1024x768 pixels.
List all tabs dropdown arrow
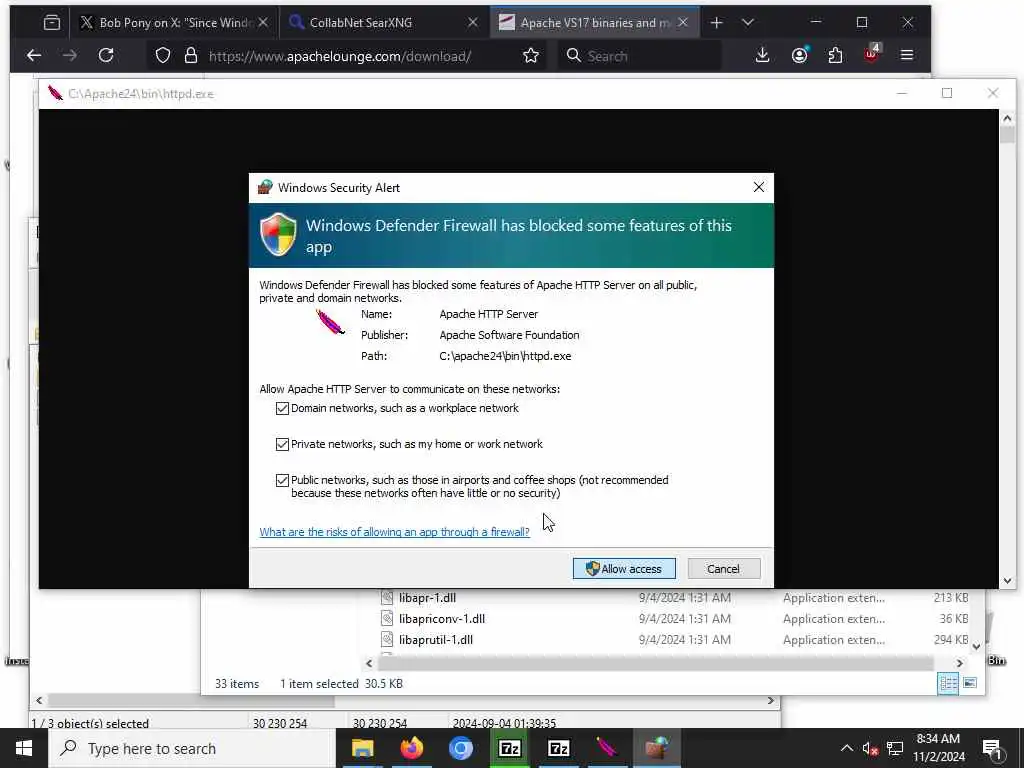click(748, 23)
